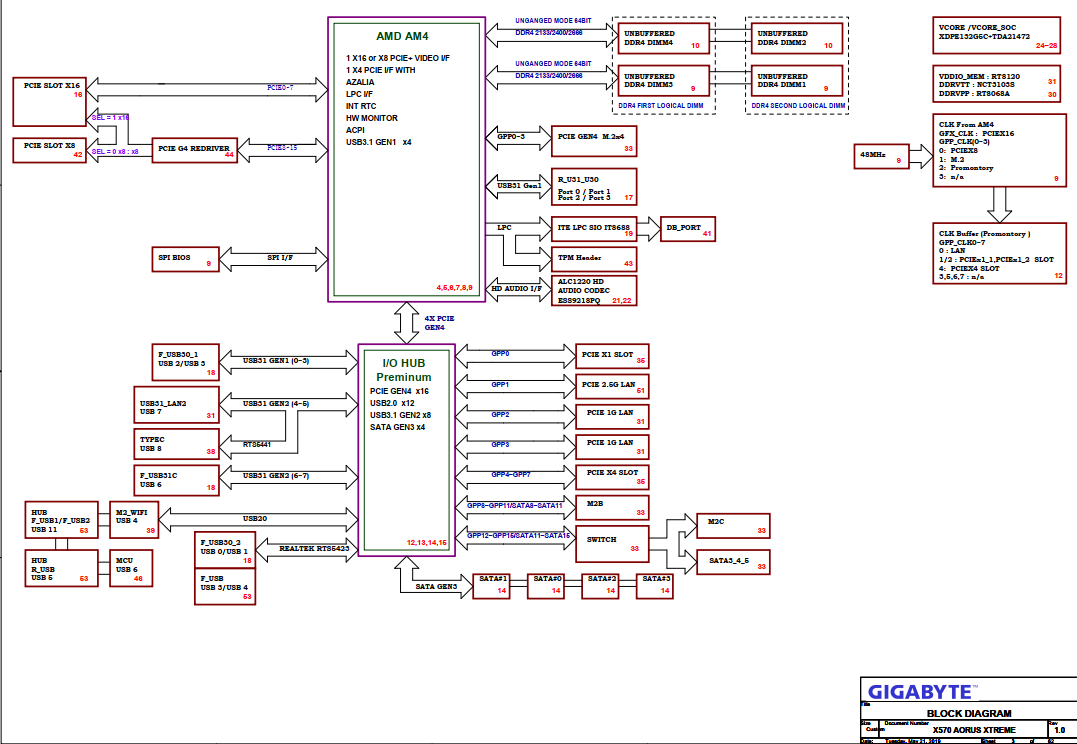This screenshot has height=744, width=1077.
Task: Click the I/O HUB Preminum title
Action: tap(404, 370)
